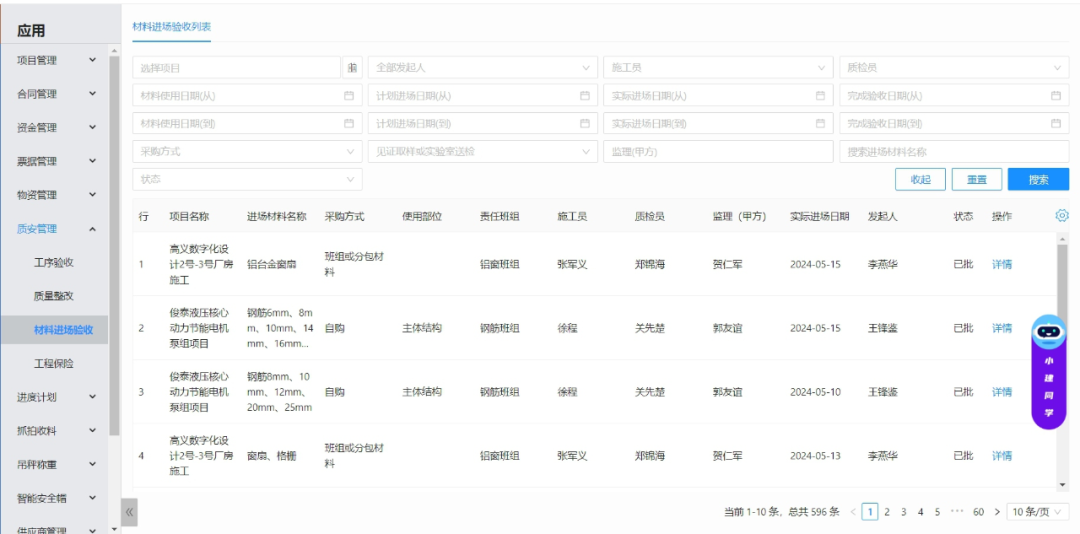This screenshot has width=1080, height=534.
Task: Click the 搜索进场材料名称 input field
Action: pos(953,152)
